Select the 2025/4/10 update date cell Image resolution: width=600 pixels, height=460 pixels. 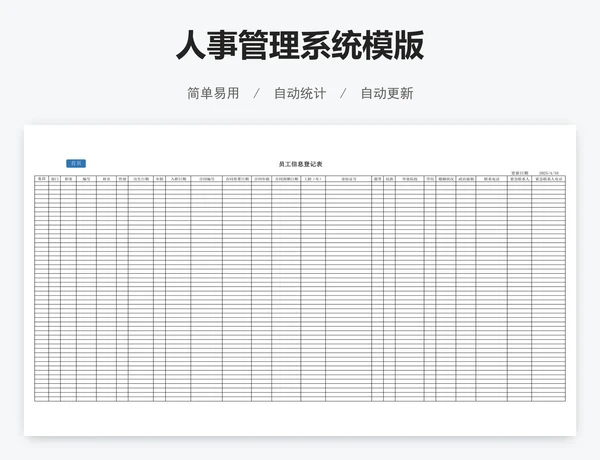[549, 173]
